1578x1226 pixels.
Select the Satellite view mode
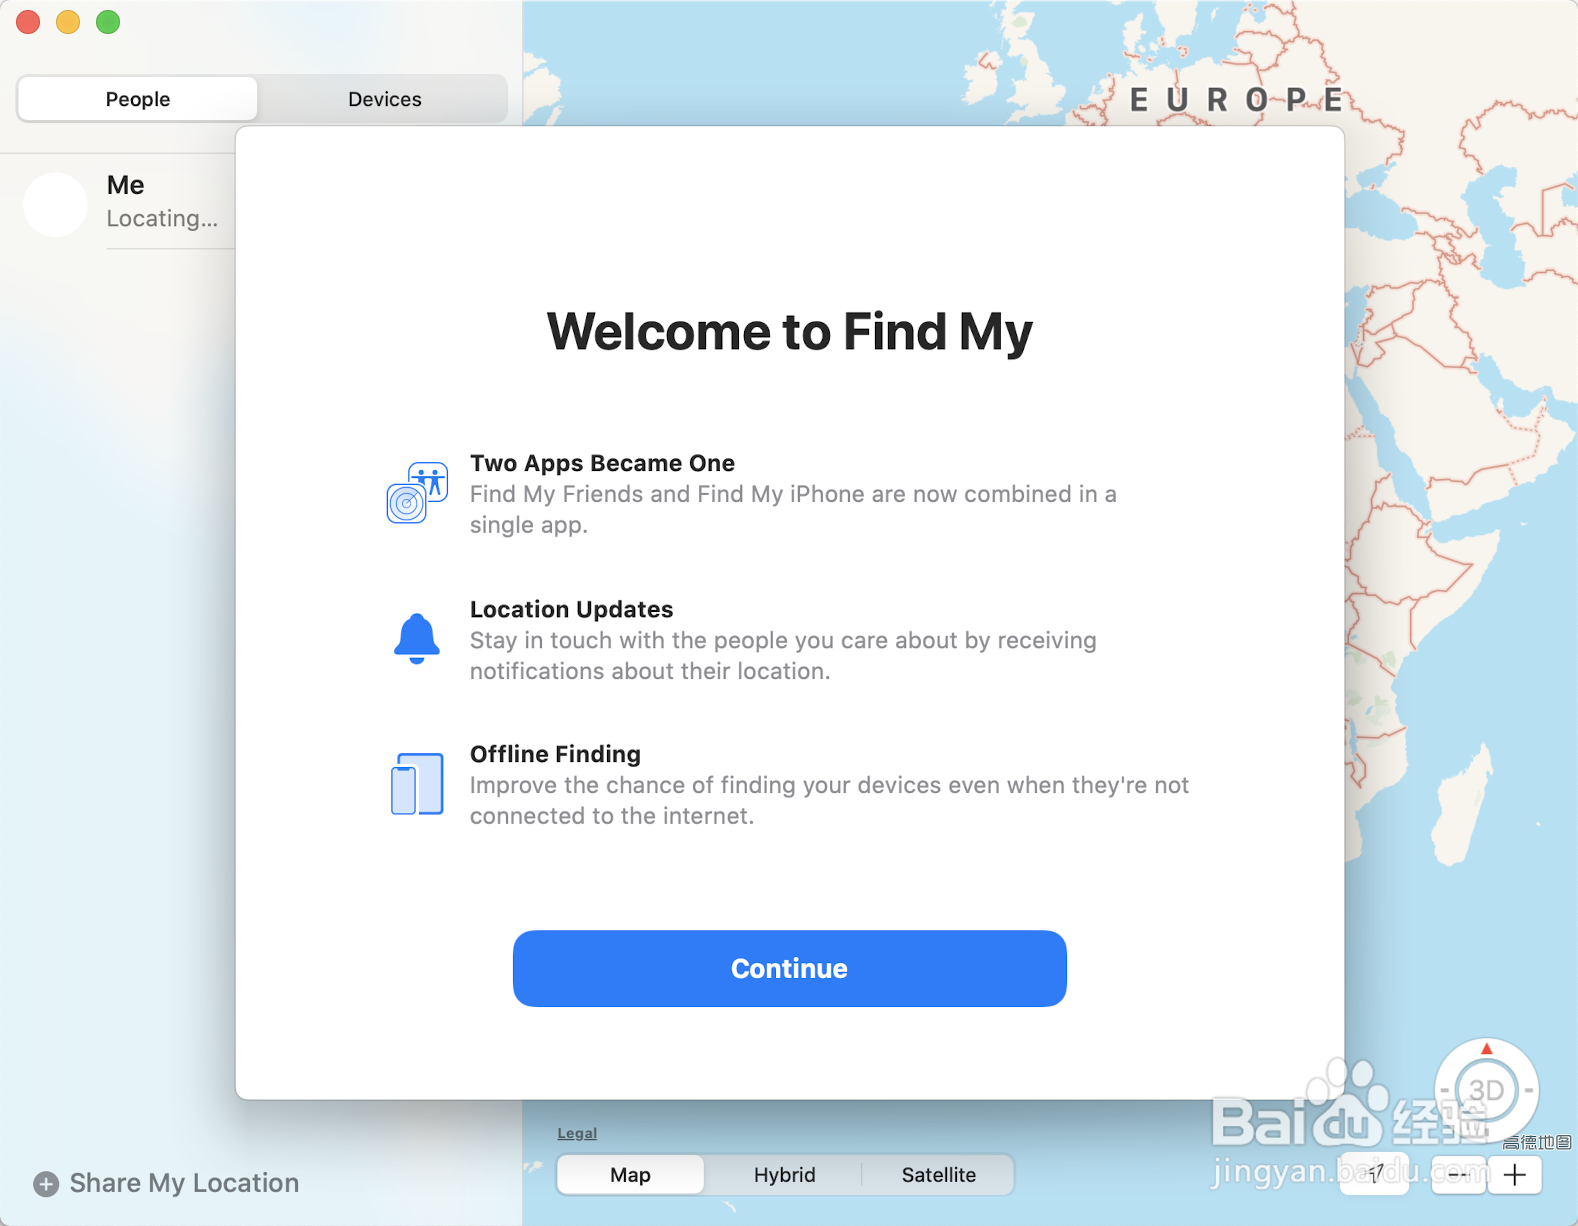pos(938,1175)
